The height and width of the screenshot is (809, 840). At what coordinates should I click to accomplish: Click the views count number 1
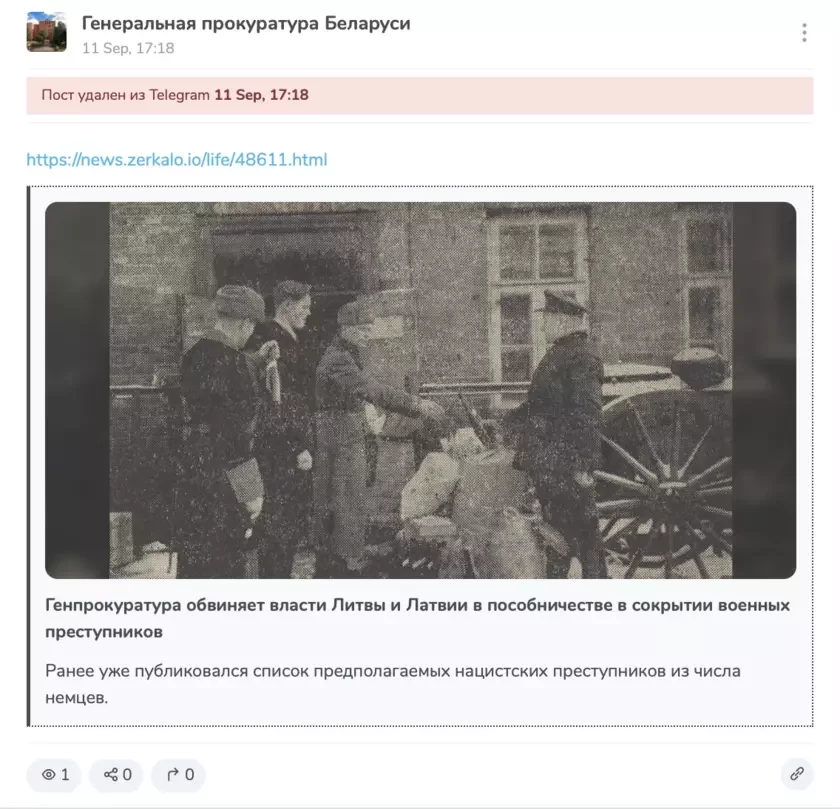coord(65,774)
